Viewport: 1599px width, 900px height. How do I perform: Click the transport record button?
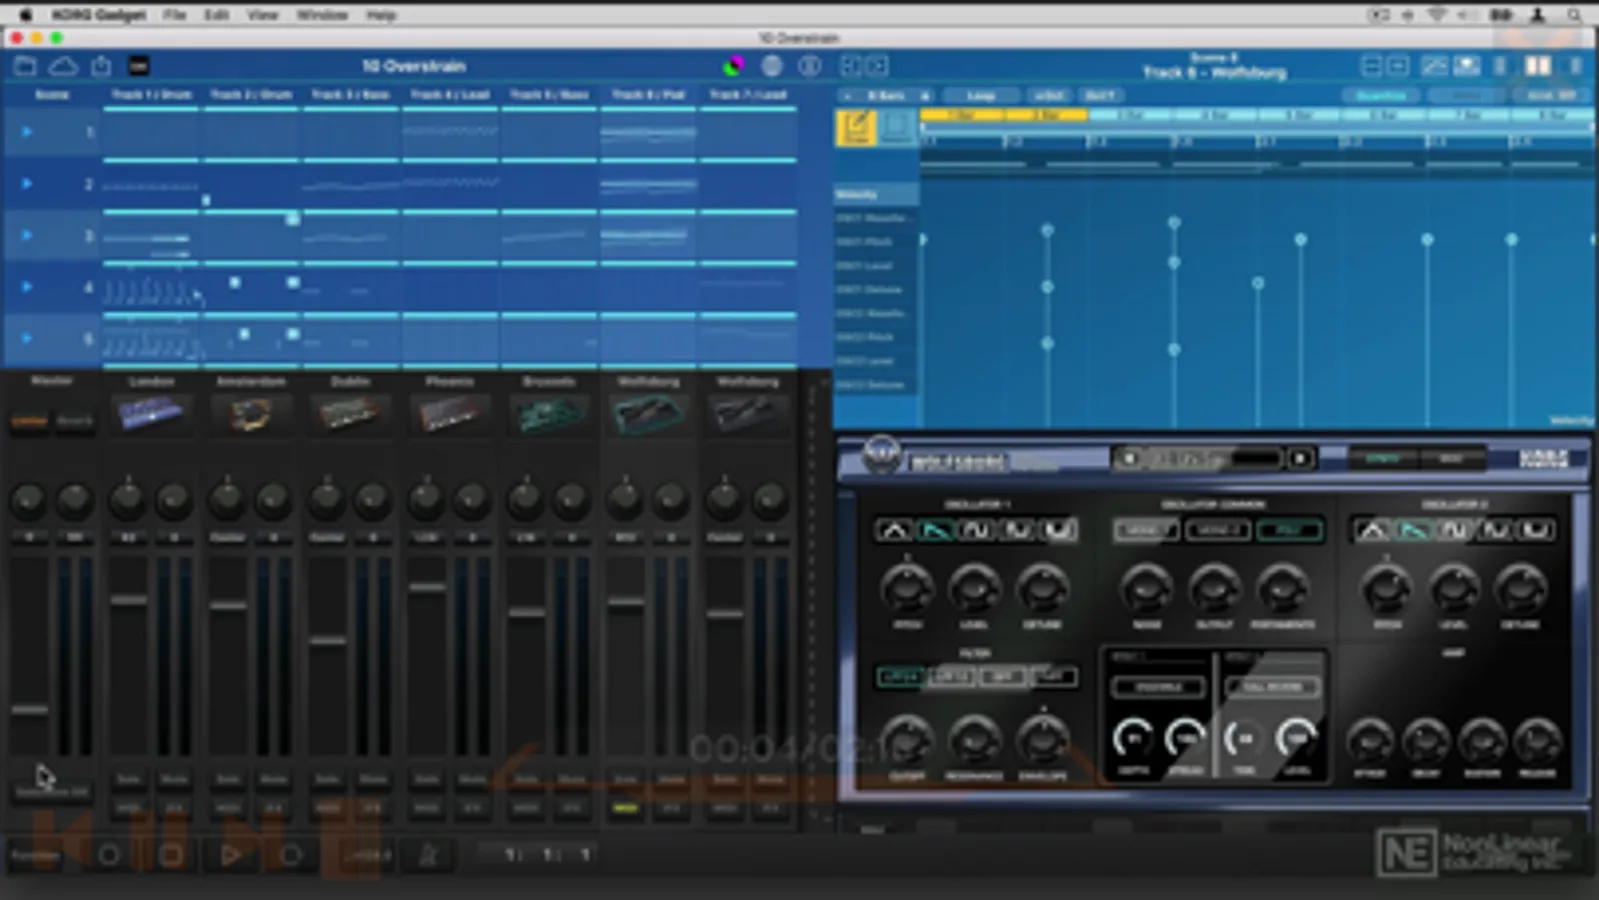click(109, 855)
